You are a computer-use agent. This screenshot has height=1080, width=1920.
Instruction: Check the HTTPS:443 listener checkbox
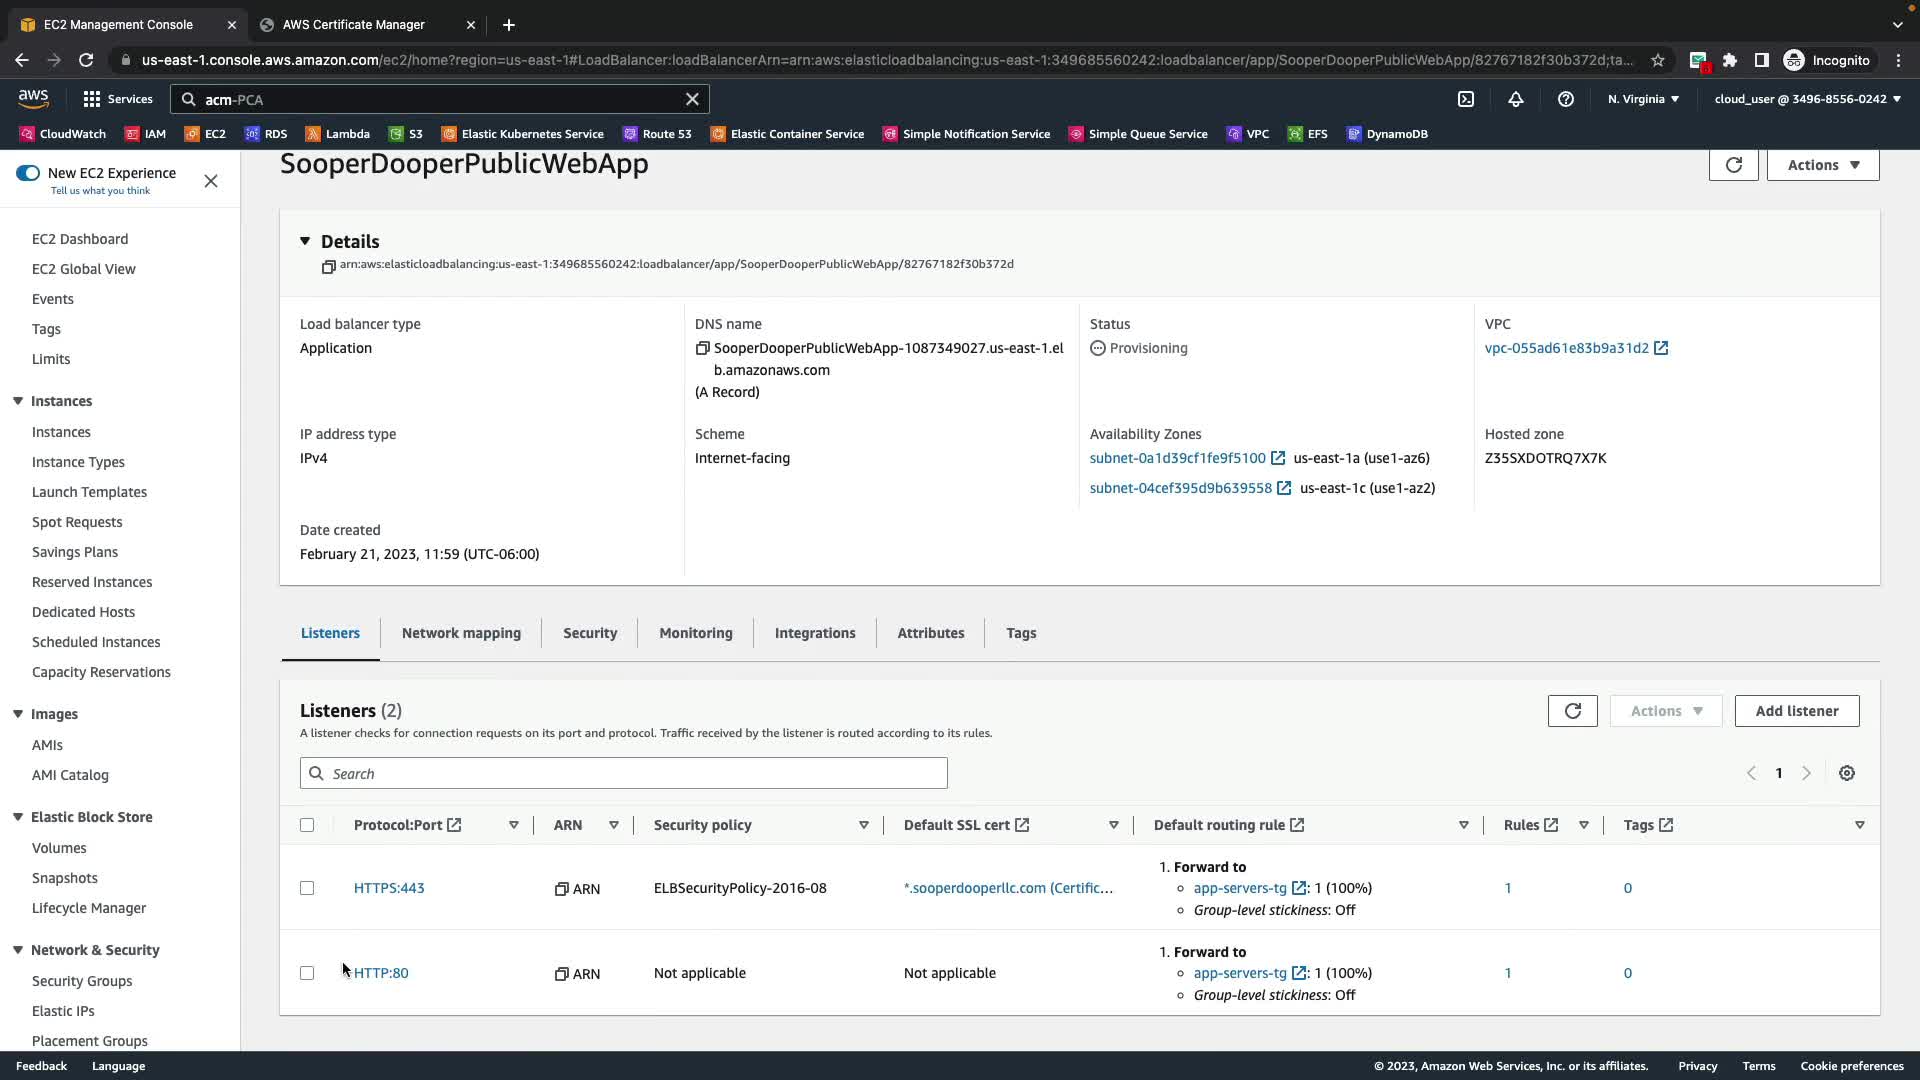(307, 888)
